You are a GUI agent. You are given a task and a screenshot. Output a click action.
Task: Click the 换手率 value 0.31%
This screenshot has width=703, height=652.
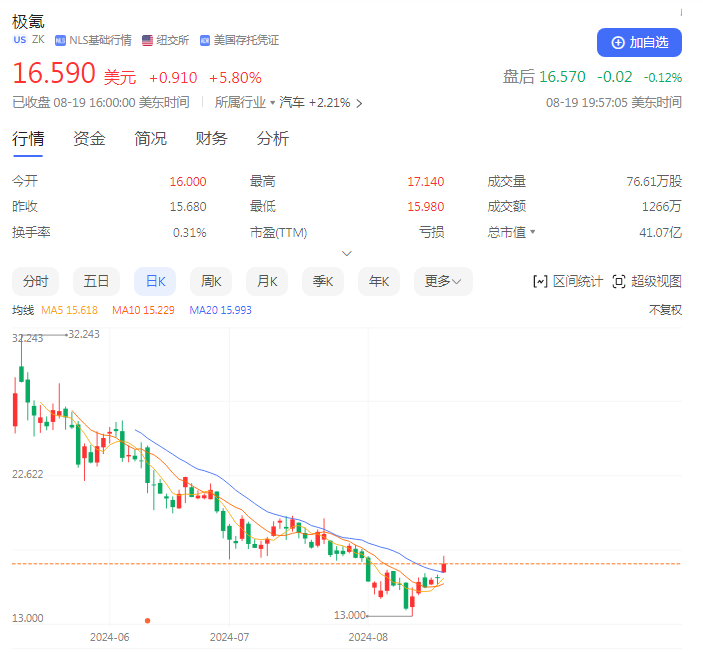(x=190, y=233)
